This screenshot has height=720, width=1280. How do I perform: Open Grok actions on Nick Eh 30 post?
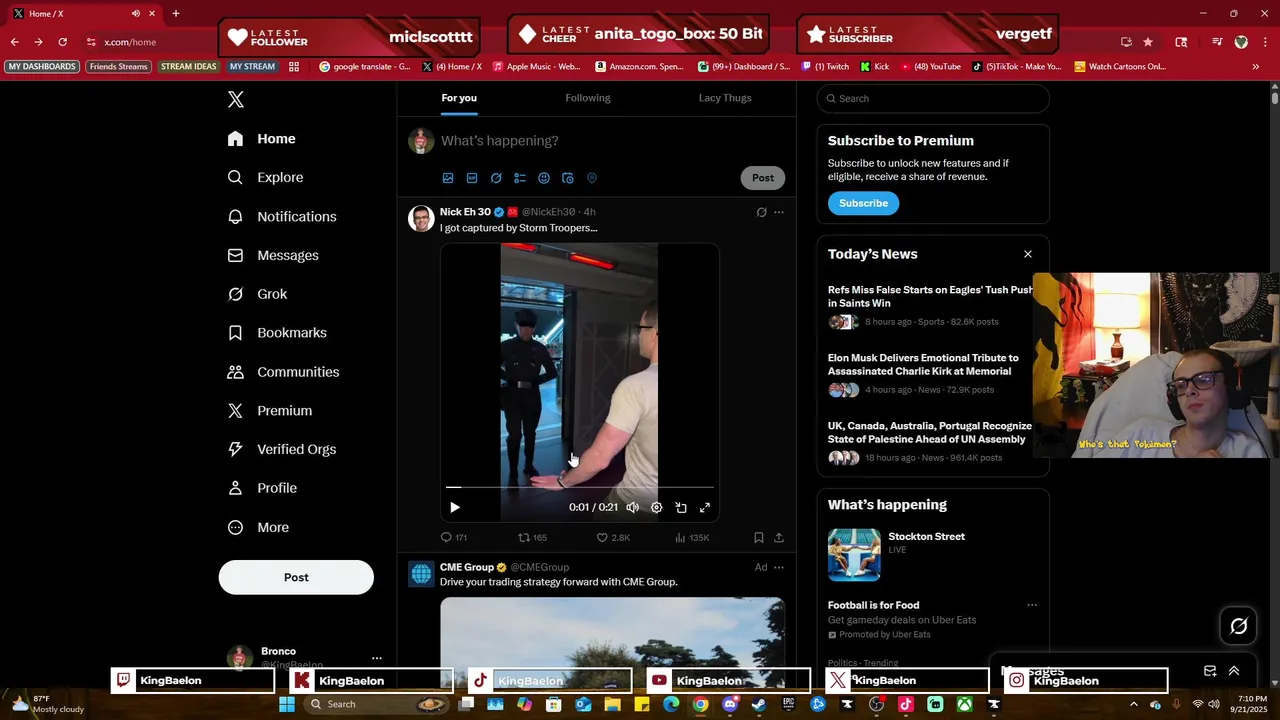[761, 212]
